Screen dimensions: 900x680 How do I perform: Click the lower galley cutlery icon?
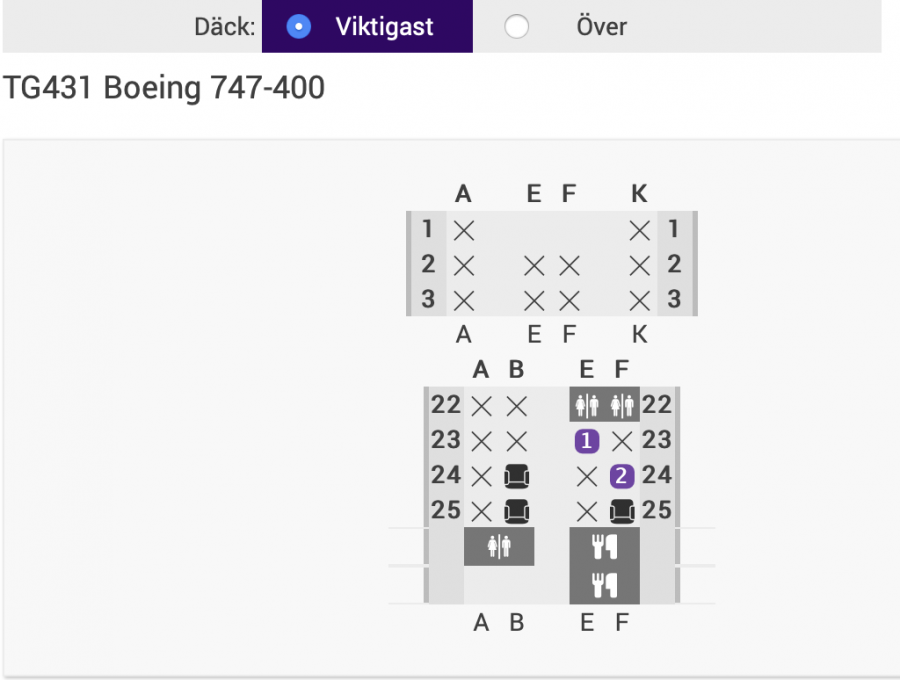[x=604, y=584]
